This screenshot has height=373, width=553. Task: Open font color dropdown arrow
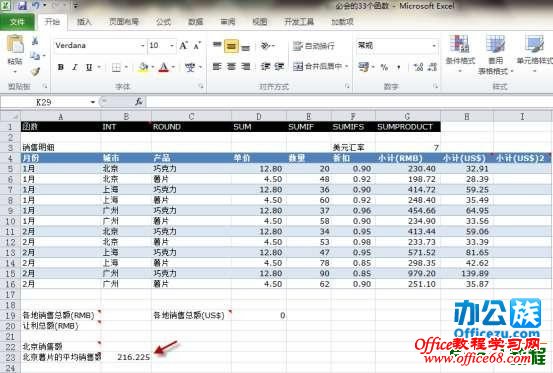[x=173, y=67]
